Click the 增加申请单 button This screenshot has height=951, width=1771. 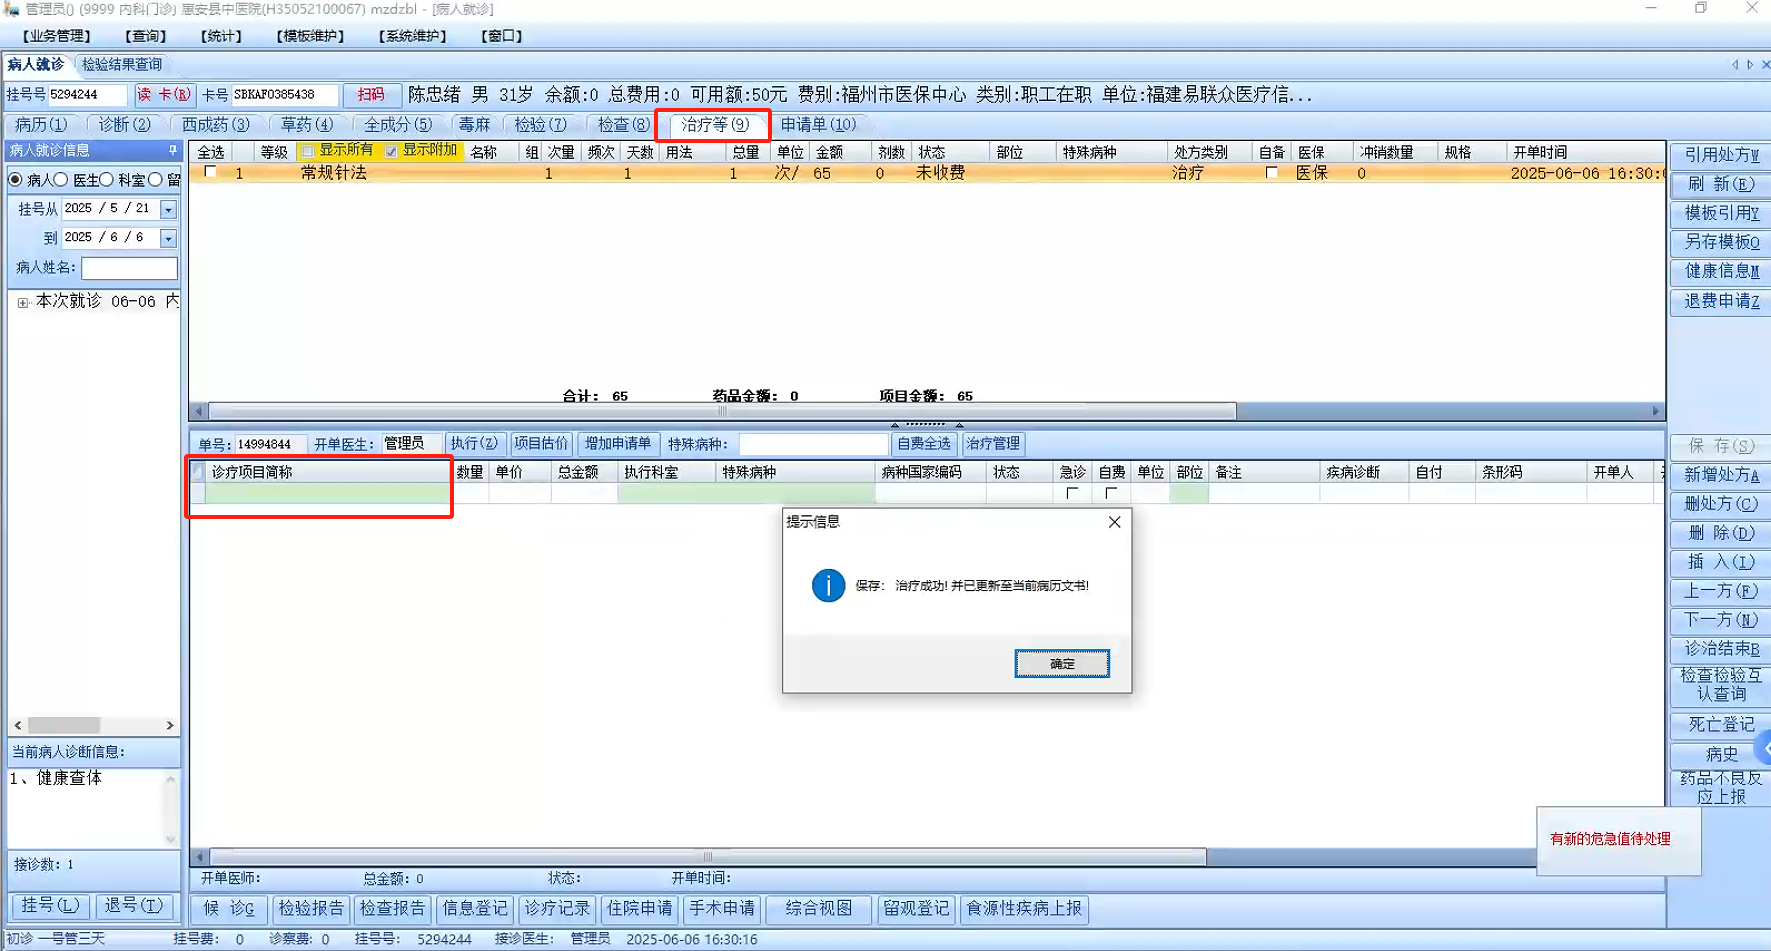tap(618, 444)
